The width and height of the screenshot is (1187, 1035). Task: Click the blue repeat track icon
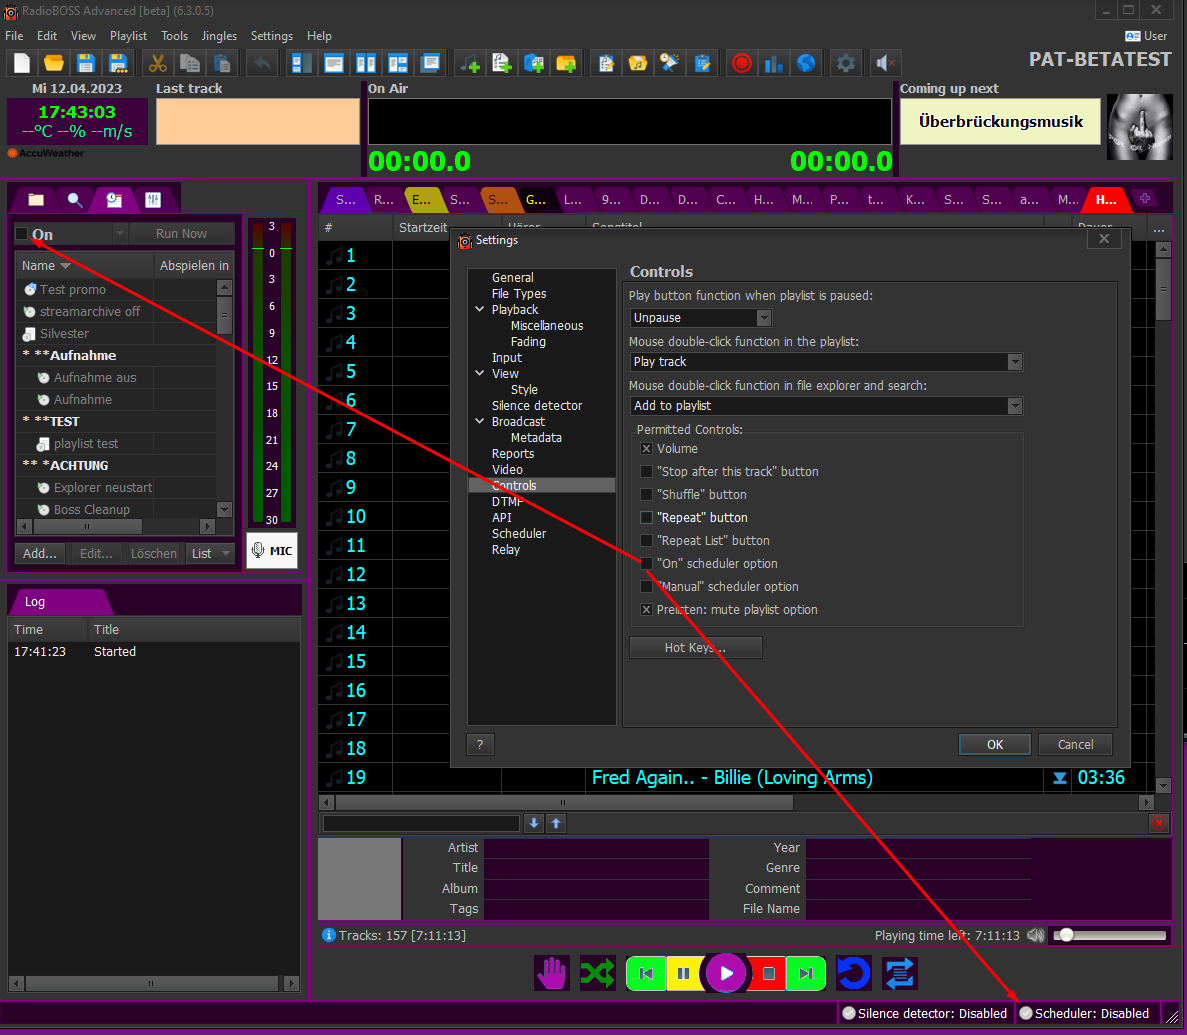[853, 973]
